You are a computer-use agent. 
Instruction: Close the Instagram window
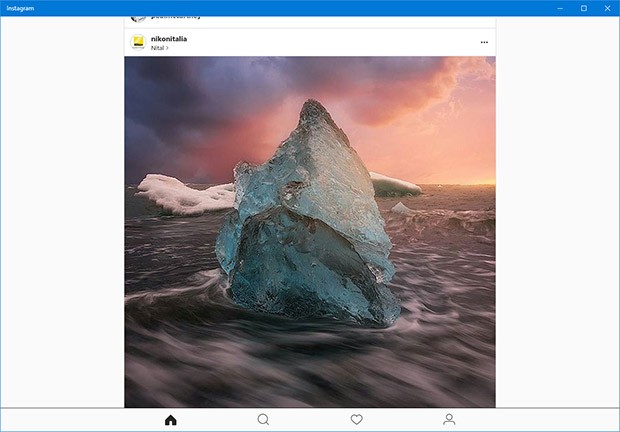coord(608,8)
